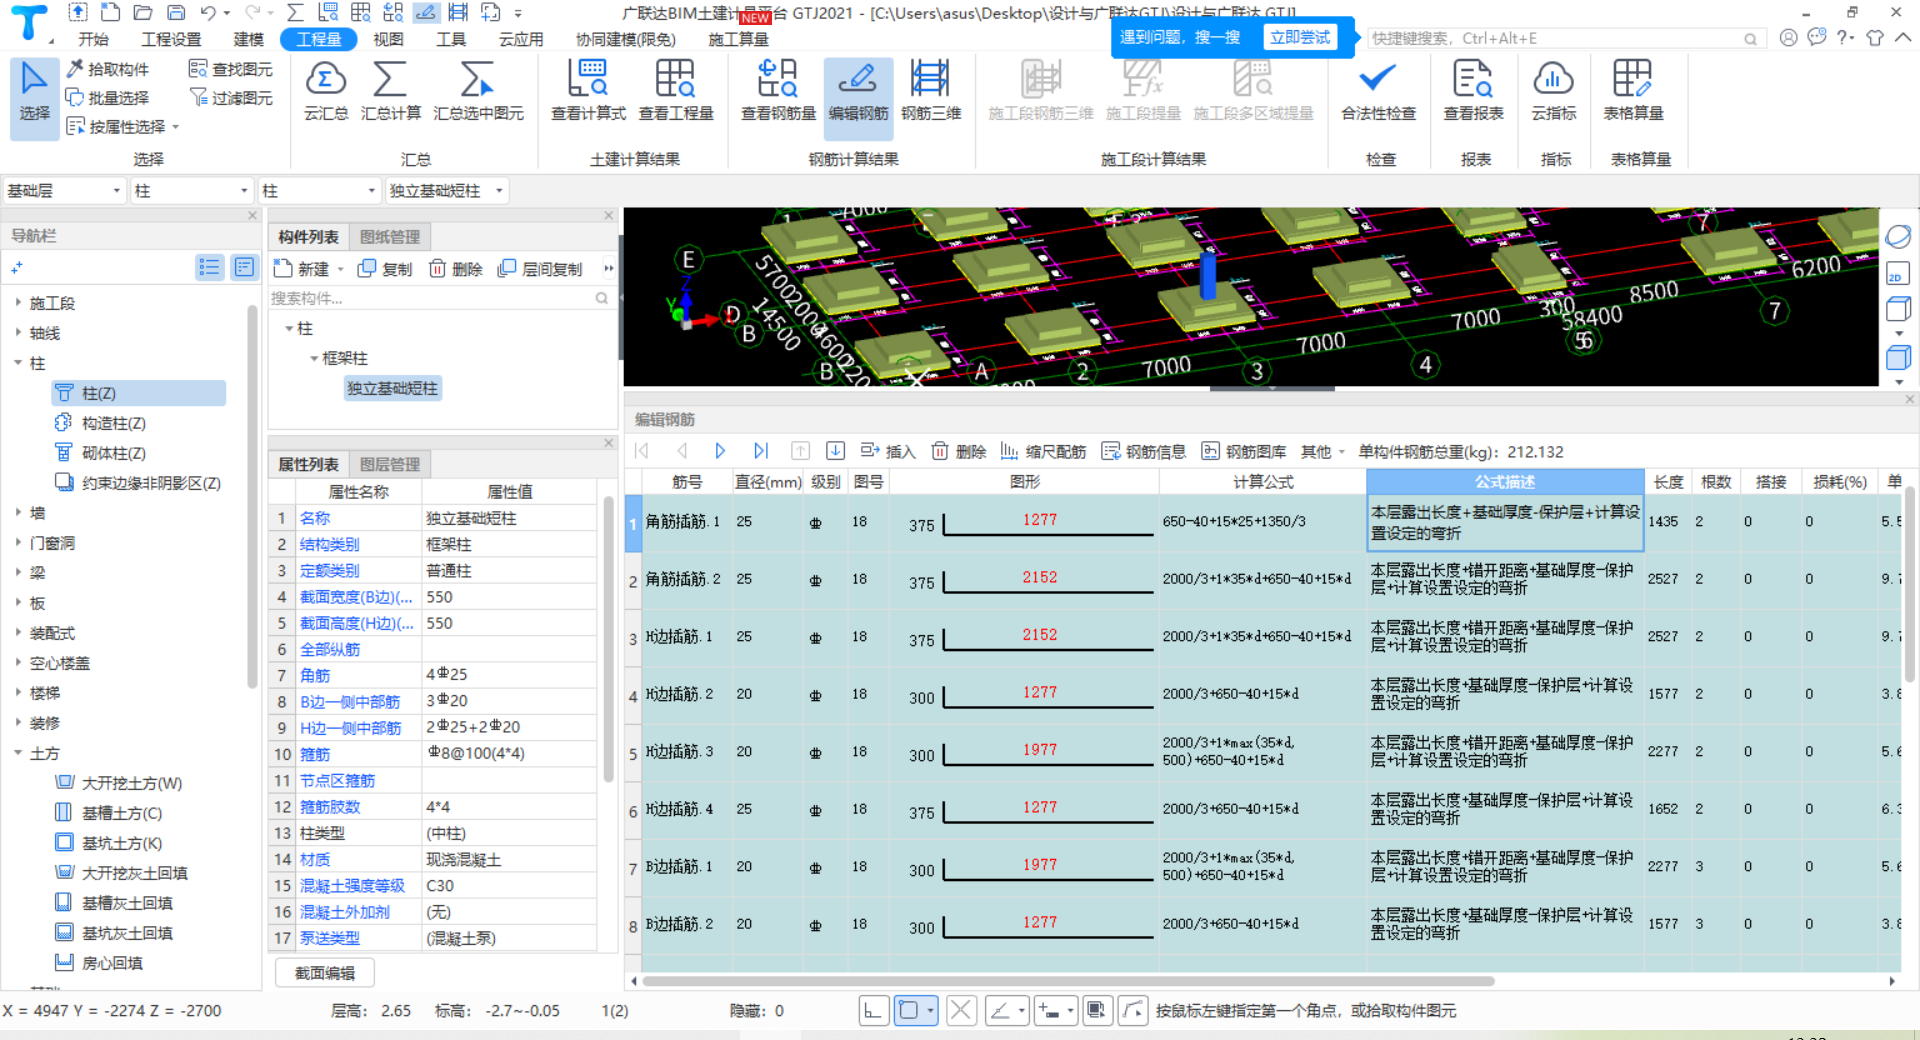Image resolution: width=1920 pixels, height=1040 pixels.
Task: Open 开始 ribbon tab
Action: pyautogui.click(x=93, y=39)
